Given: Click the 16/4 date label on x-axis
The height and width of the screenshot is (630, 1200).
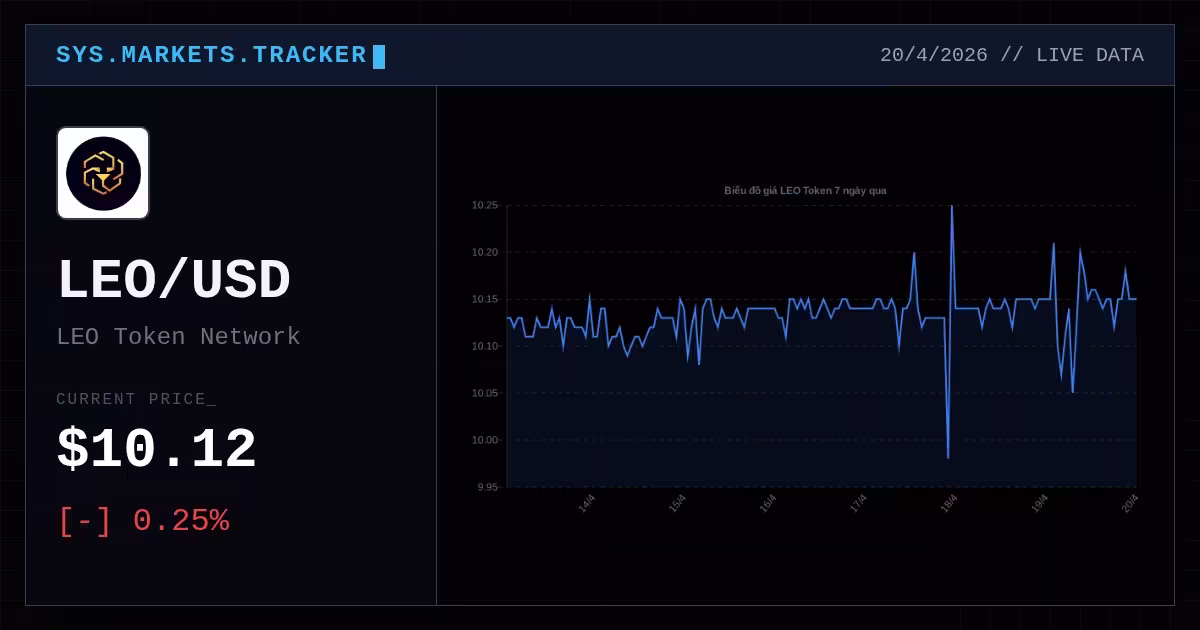Looking at the screenshot, I should [x=768, y=503].
